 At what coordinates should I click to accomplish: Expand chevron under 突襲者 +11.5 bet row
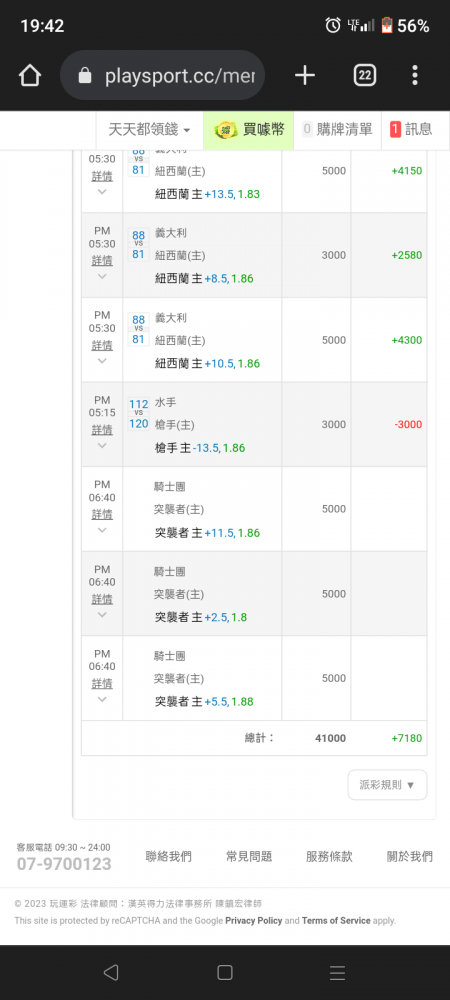coord(102,530)
